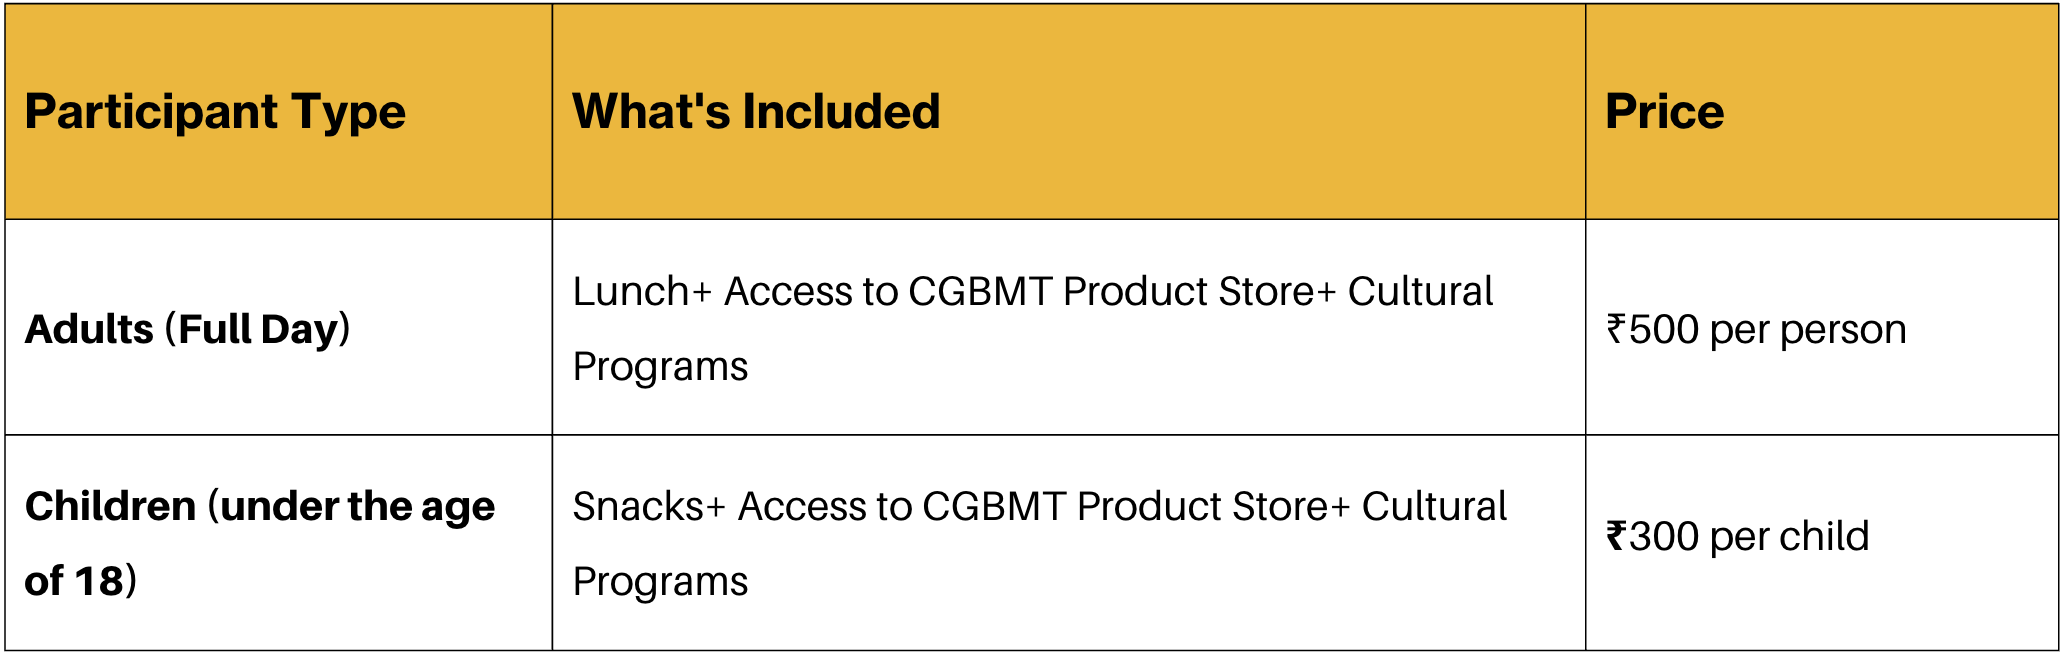Viewport: 2066px width, 658px height.
Task: Click the word Snacks in children row
Action: (638, 507)
